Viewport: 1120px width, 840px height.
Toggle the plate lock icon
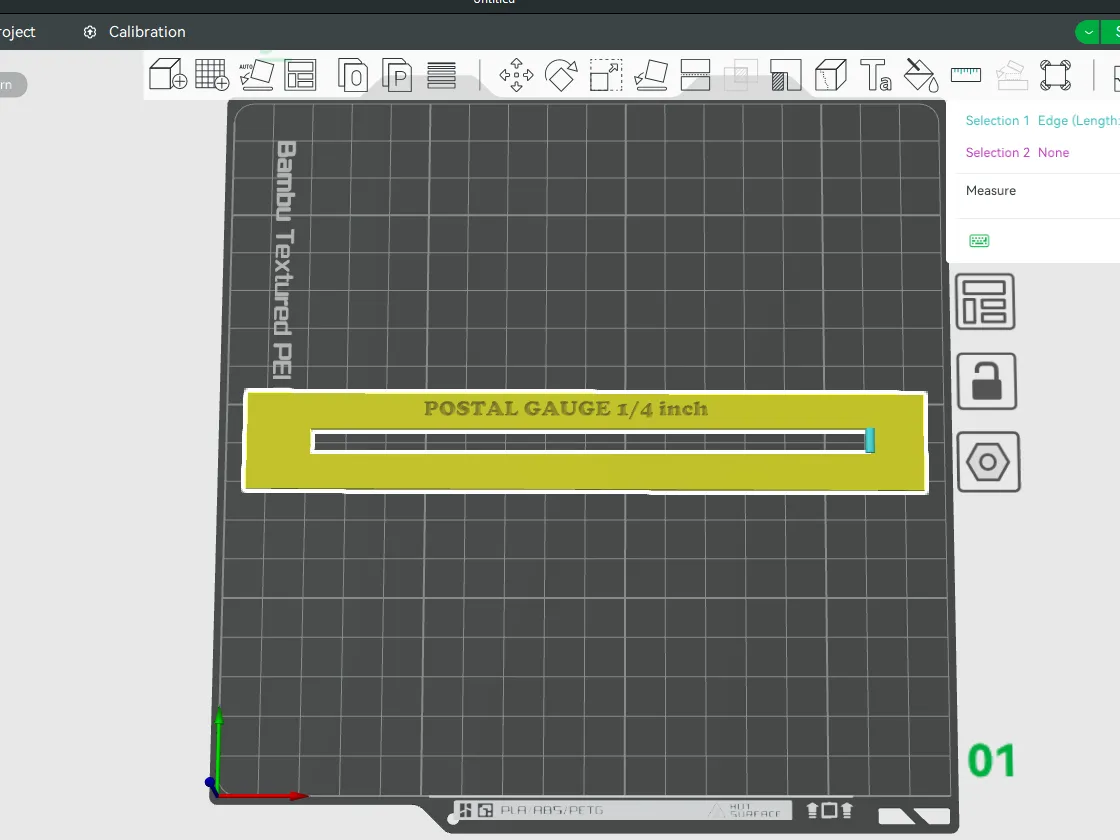(x=986, y=381)
